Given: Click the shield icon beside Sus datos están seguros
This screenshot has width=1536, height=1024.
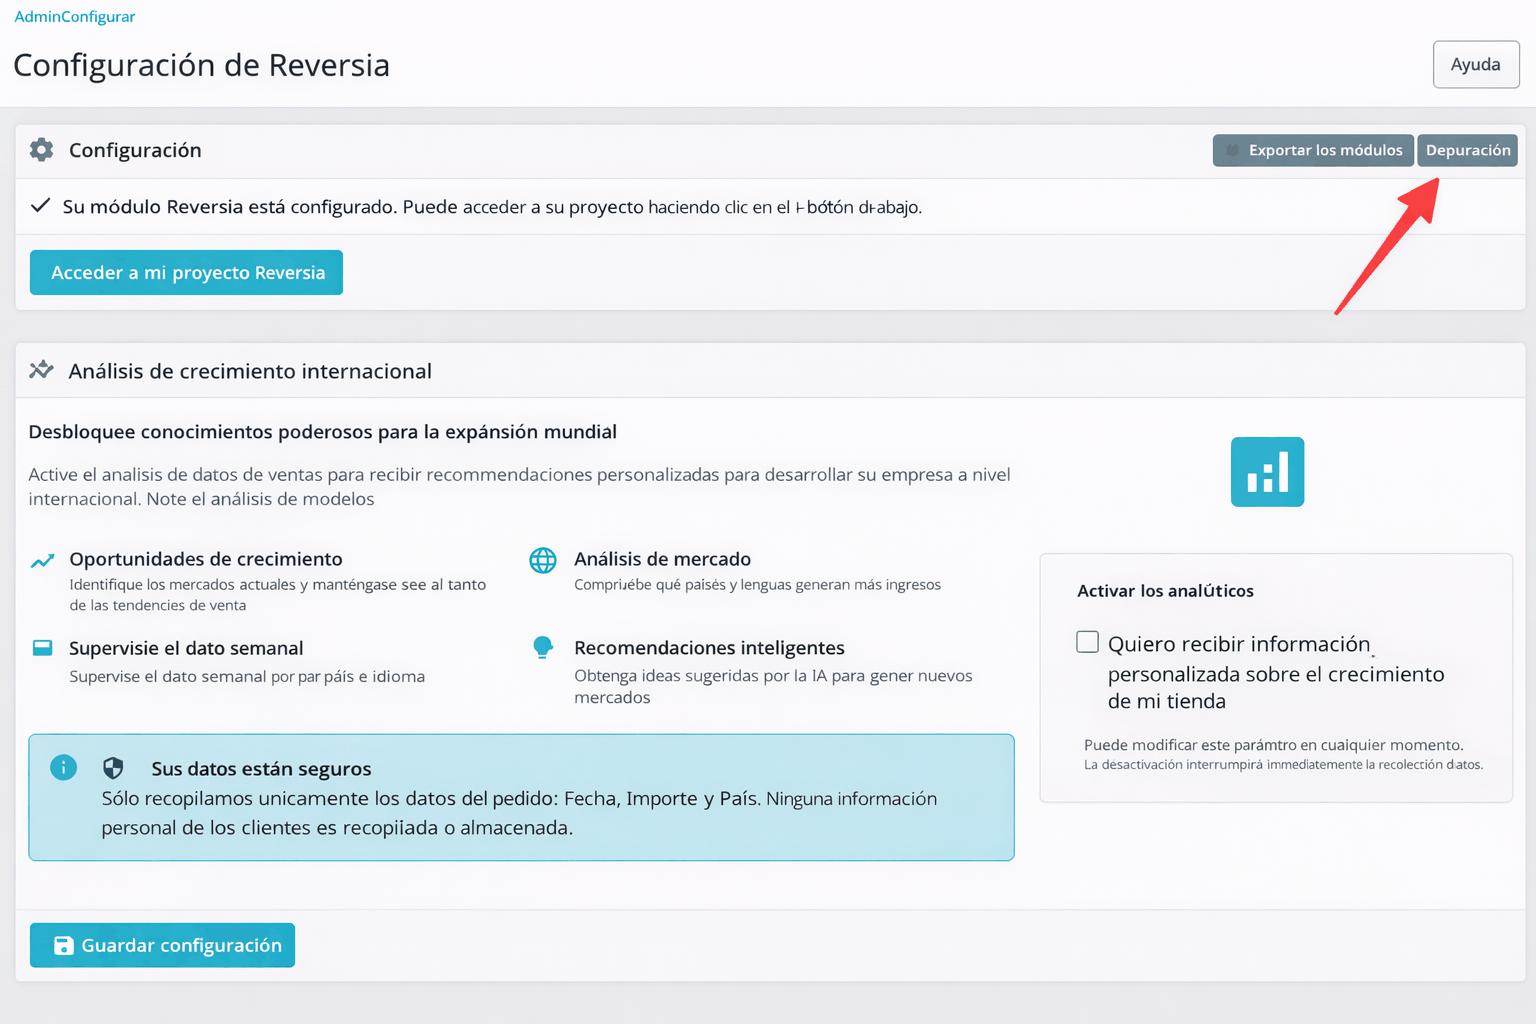Looking at the screenshot, I should click(113, 767).
